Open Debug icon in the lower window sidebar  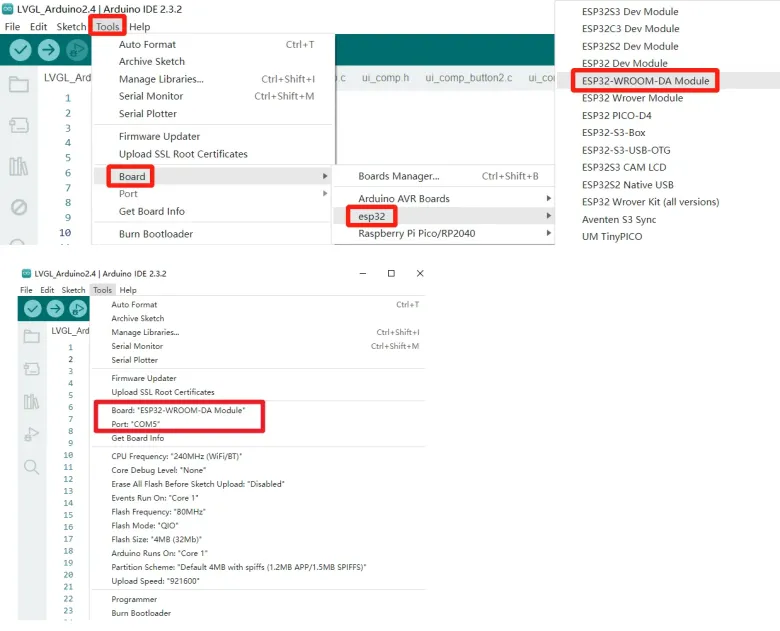tap(31, 434)
